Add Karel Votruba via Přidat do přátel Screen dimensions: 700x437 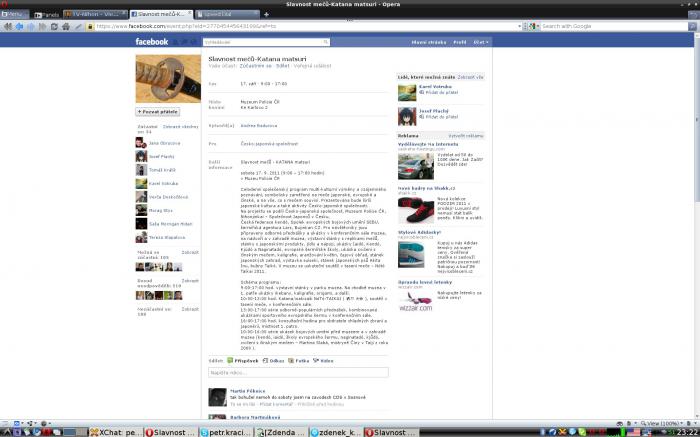coord(438,92)
